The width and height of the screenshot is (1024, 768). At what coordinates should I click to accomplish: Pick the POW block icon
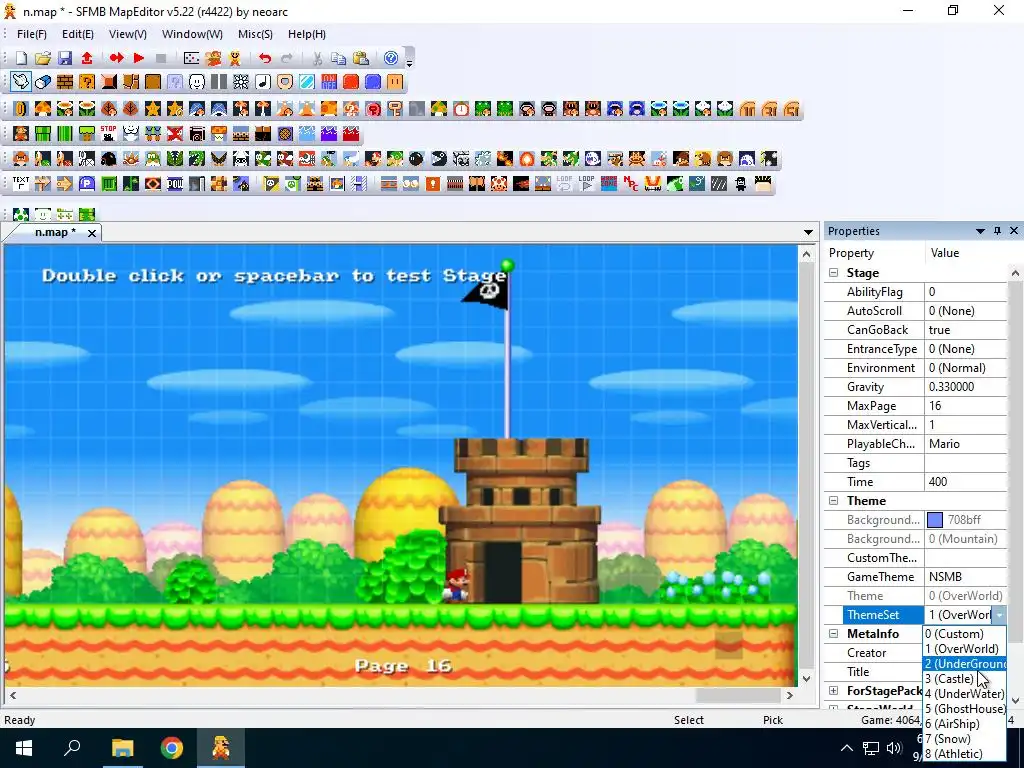[175, 184]
